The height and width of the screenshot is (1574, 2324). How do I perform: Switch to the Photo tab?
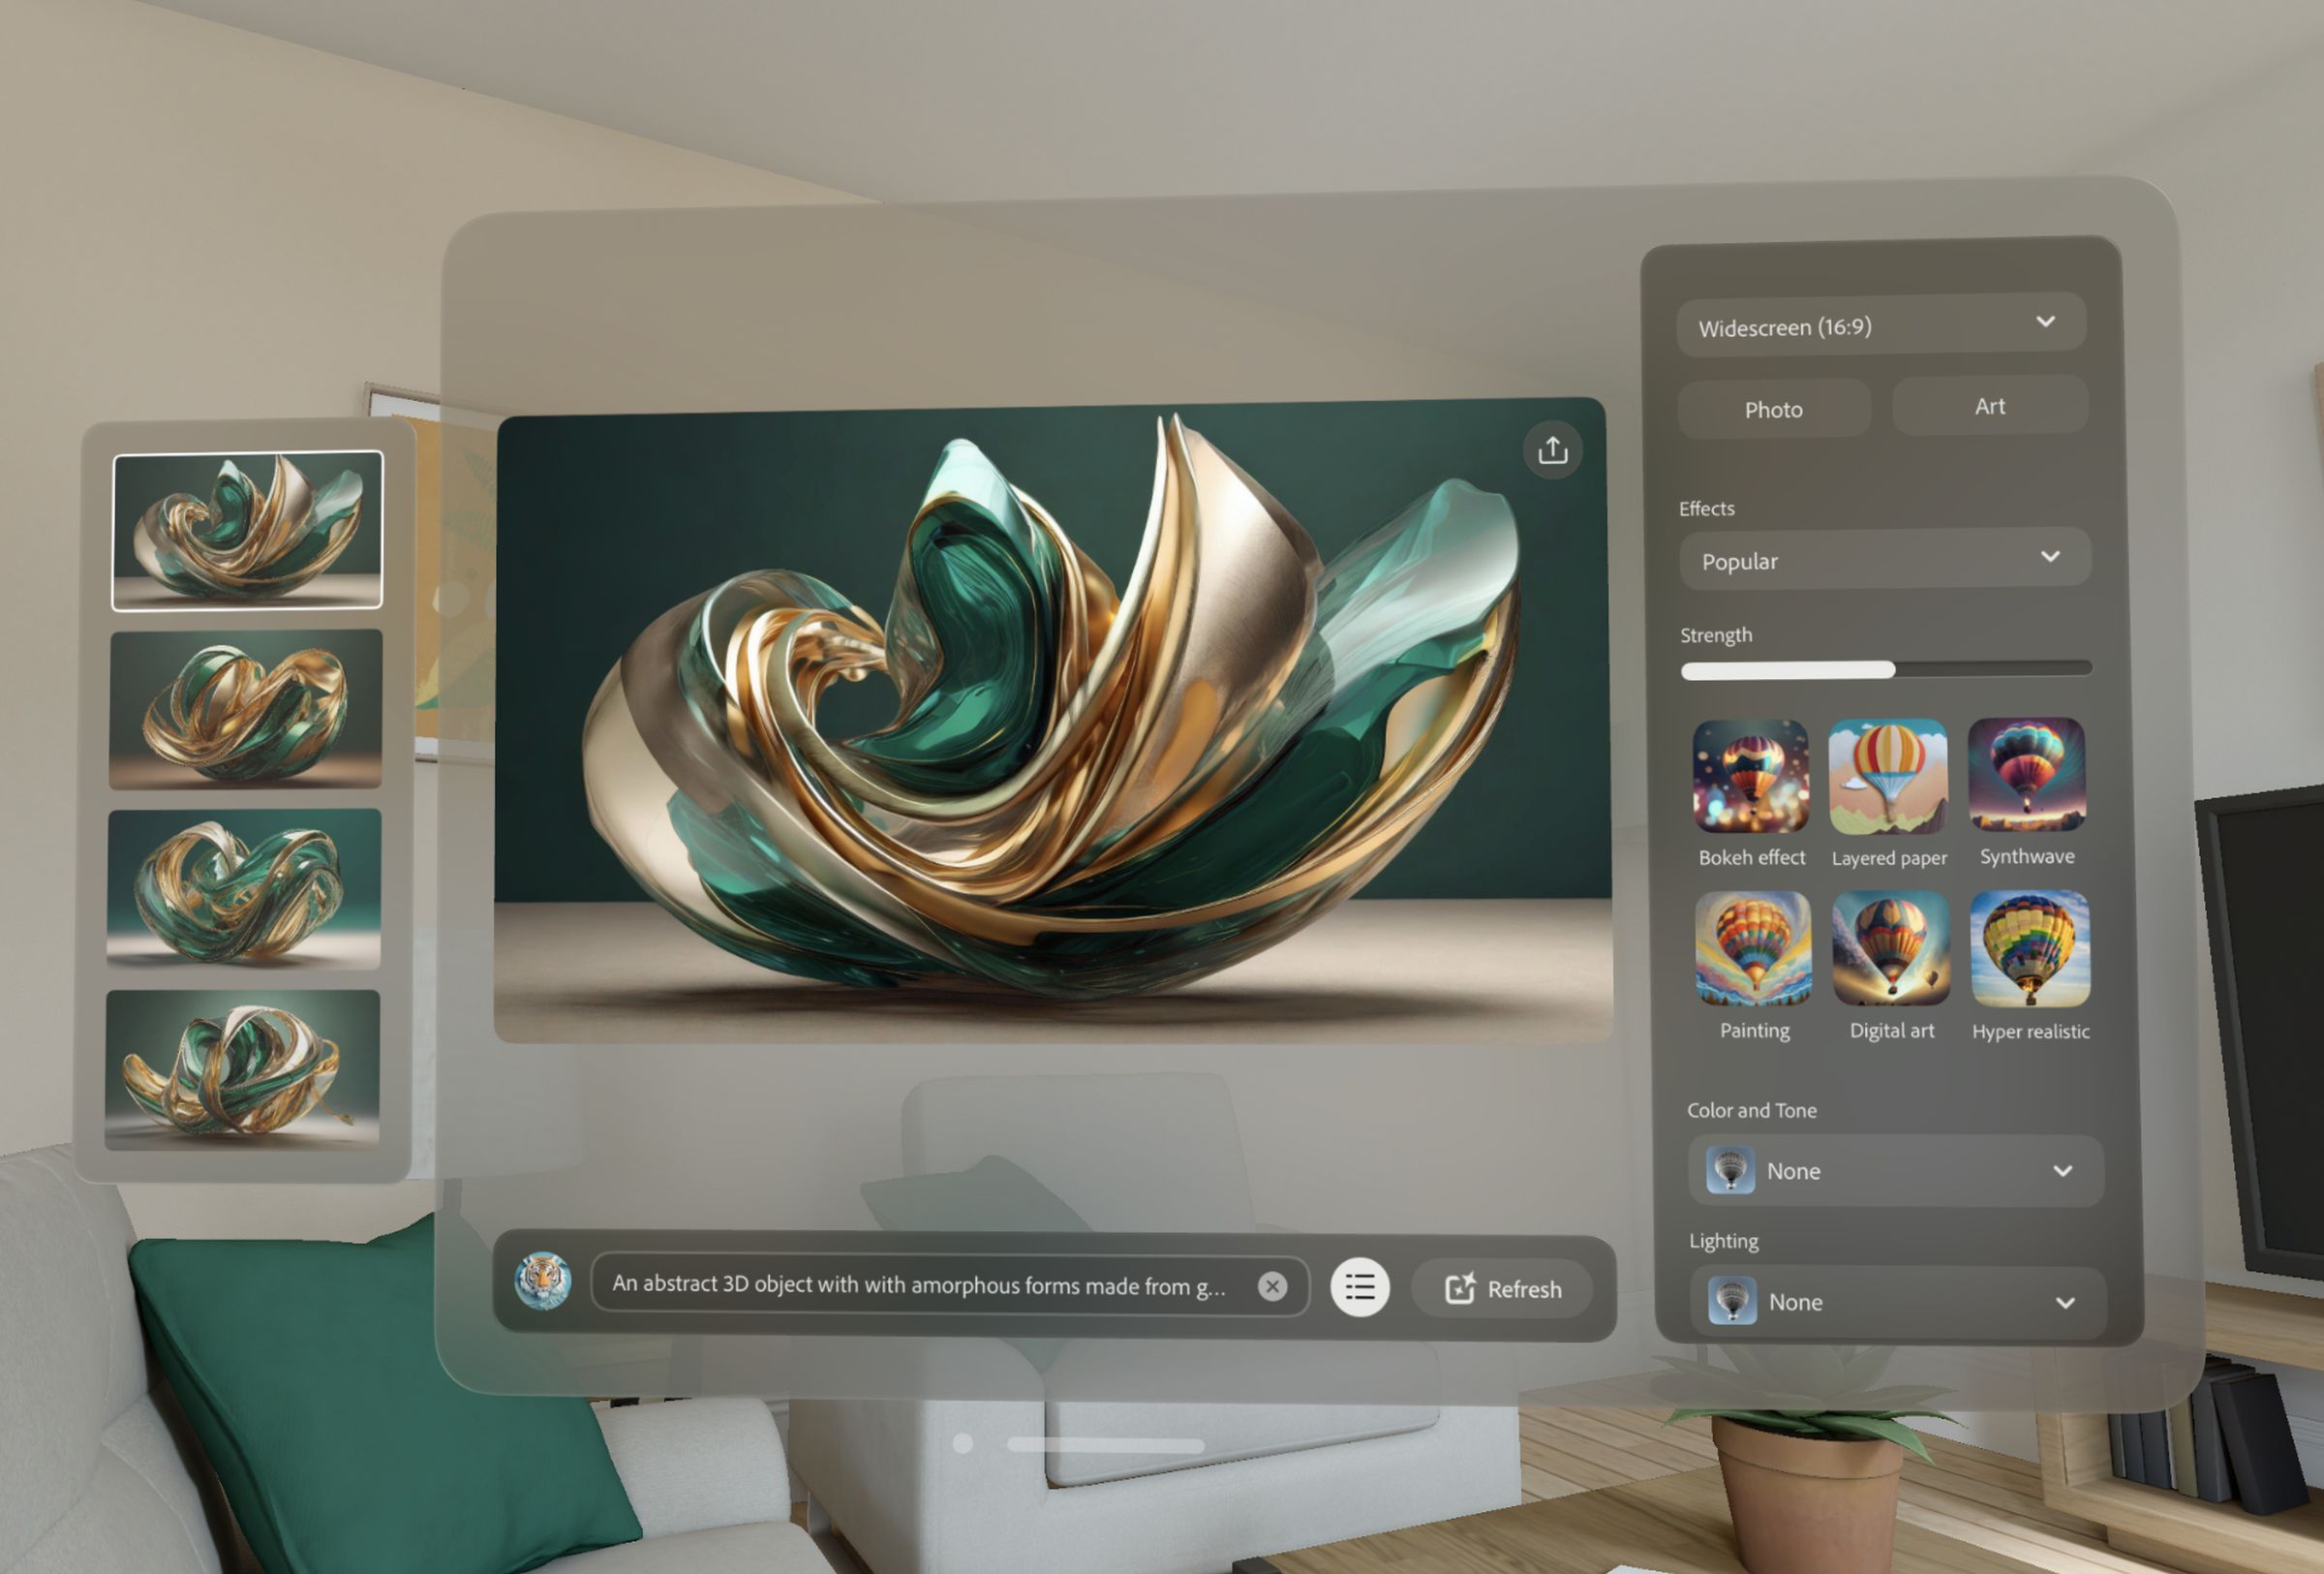pos(1773,408)
